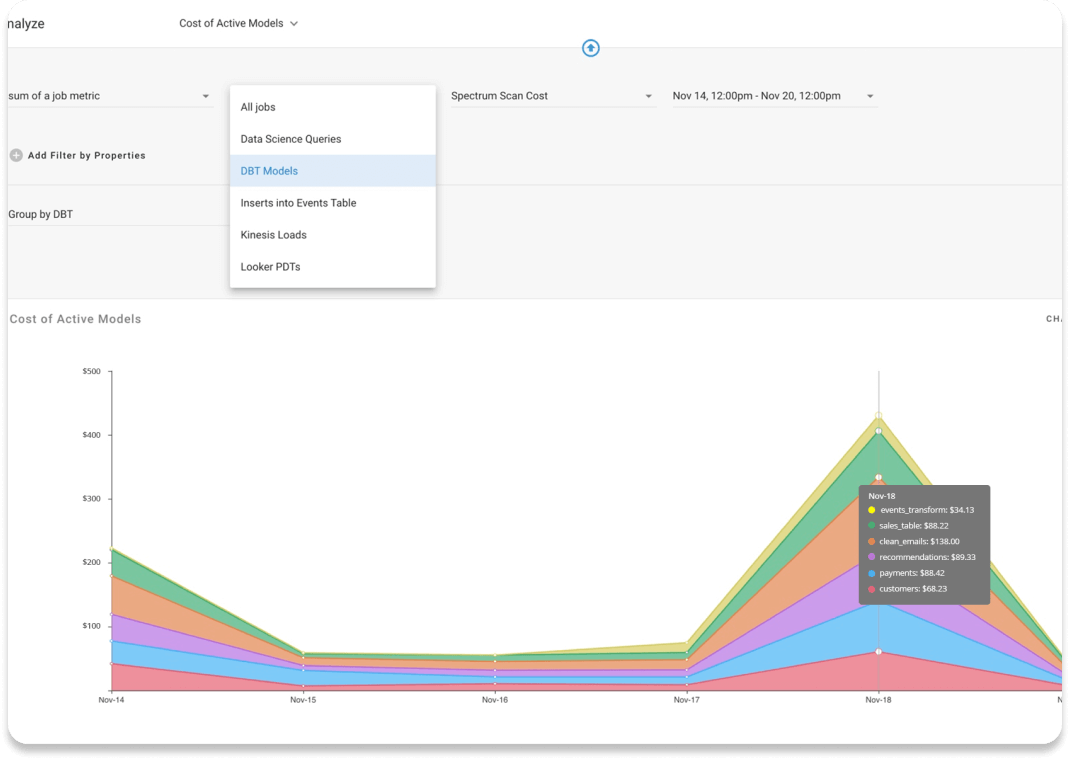The image size is (1070, 760).
Task: Select Kinesis Loads in the menu
Action: click(x=273, y=235)
